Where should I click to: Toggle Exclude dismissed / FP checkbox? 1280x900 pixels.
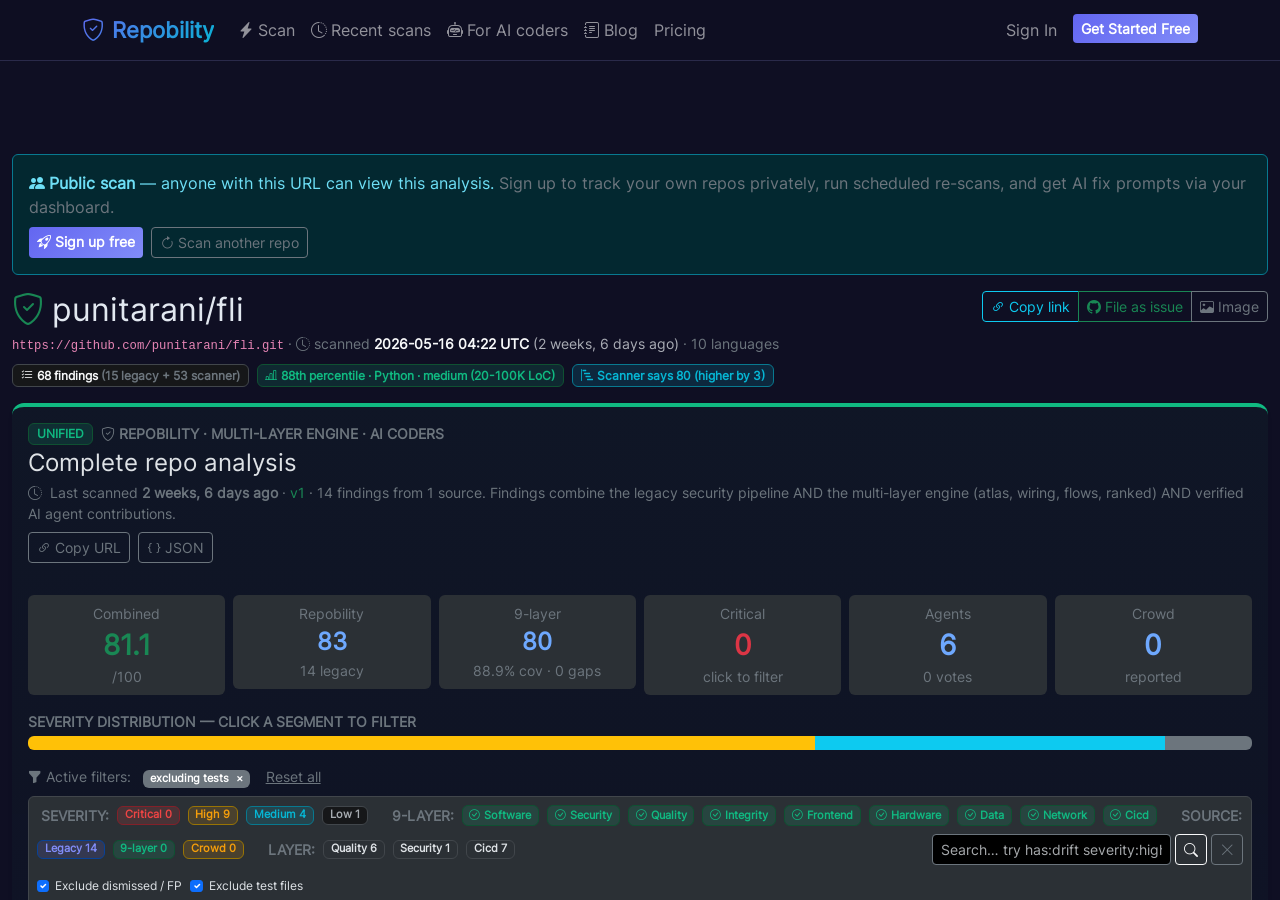(x=43, y=886)
